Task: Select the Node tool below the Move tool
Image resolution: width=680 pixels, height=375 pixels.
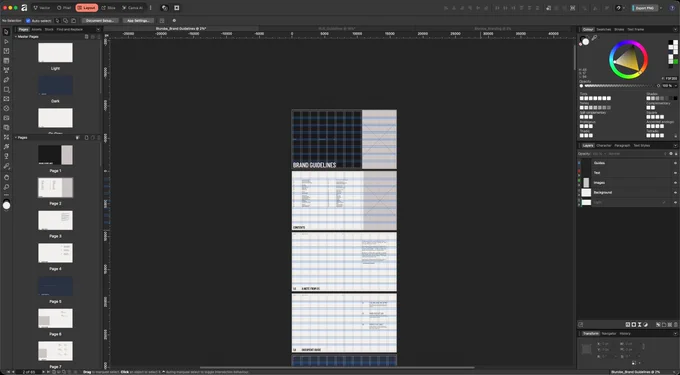Action: pyautogui.click(x=6, y=42)
